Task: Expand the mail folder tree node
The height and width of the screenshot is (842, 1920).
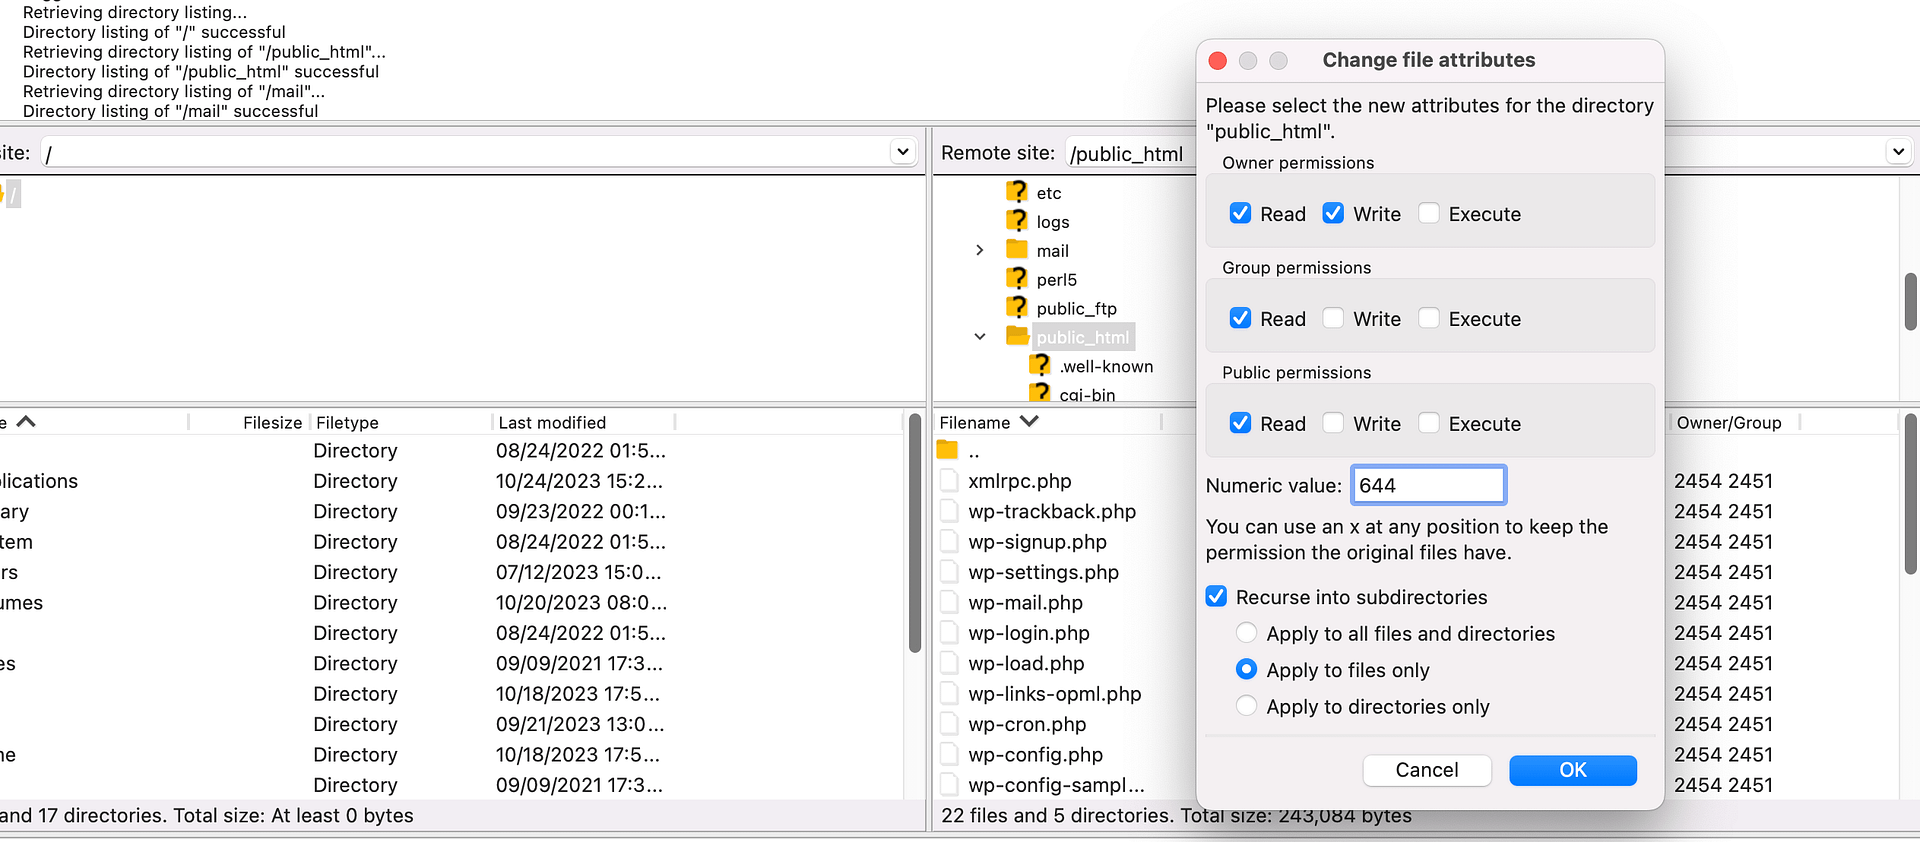Action: point(980,250)
